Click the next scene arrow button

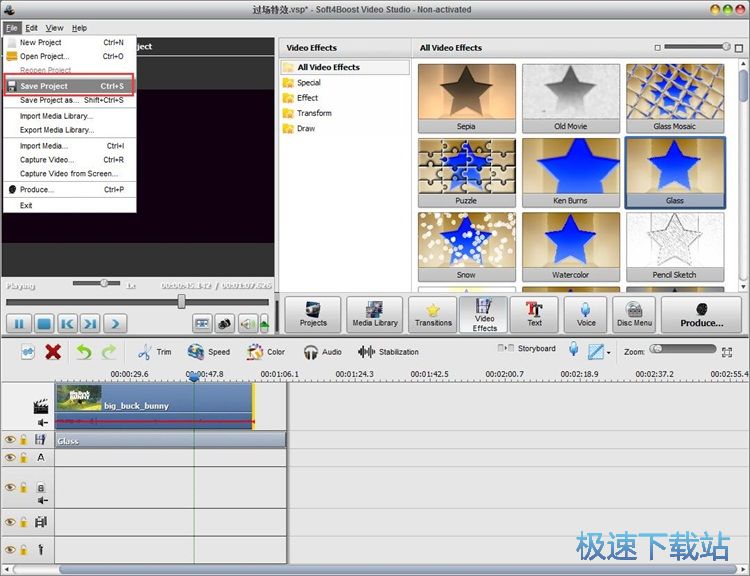tap(115, 324)
